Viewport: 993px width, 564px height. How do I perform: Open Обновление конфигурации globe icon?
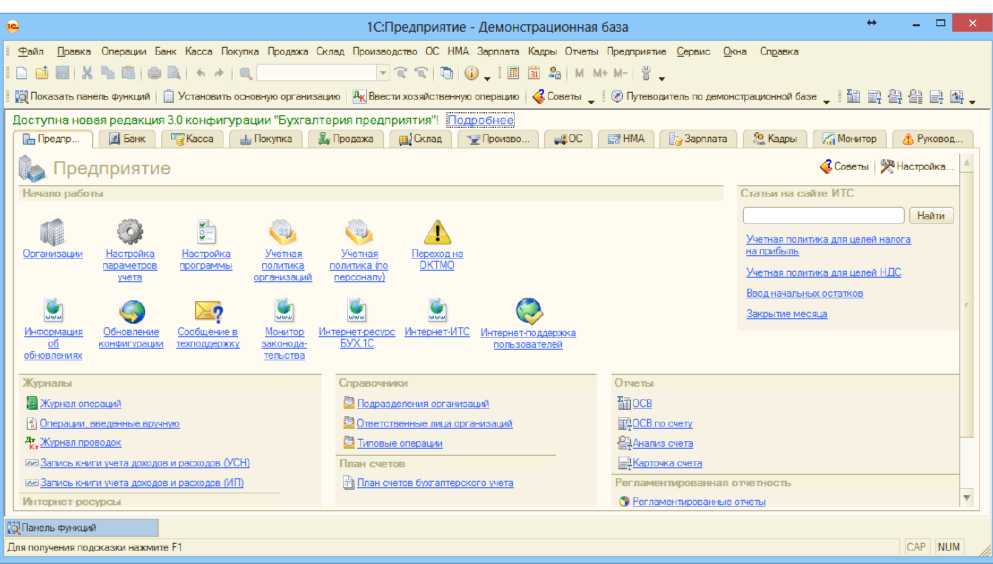[x=131, y=311]
